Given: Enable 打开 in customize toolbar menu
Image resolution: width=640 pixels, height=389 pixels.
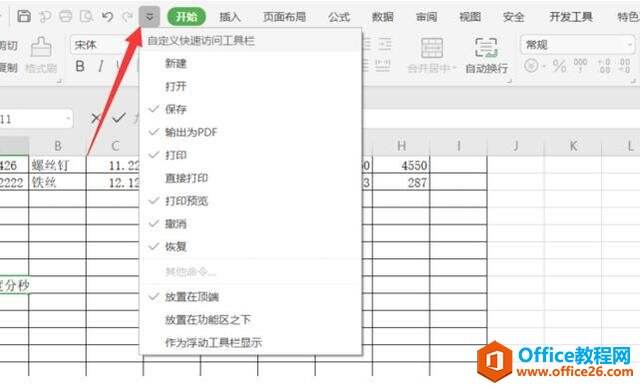Looking at the screenshot, I should pyautogui.click(x=251, y=86).
